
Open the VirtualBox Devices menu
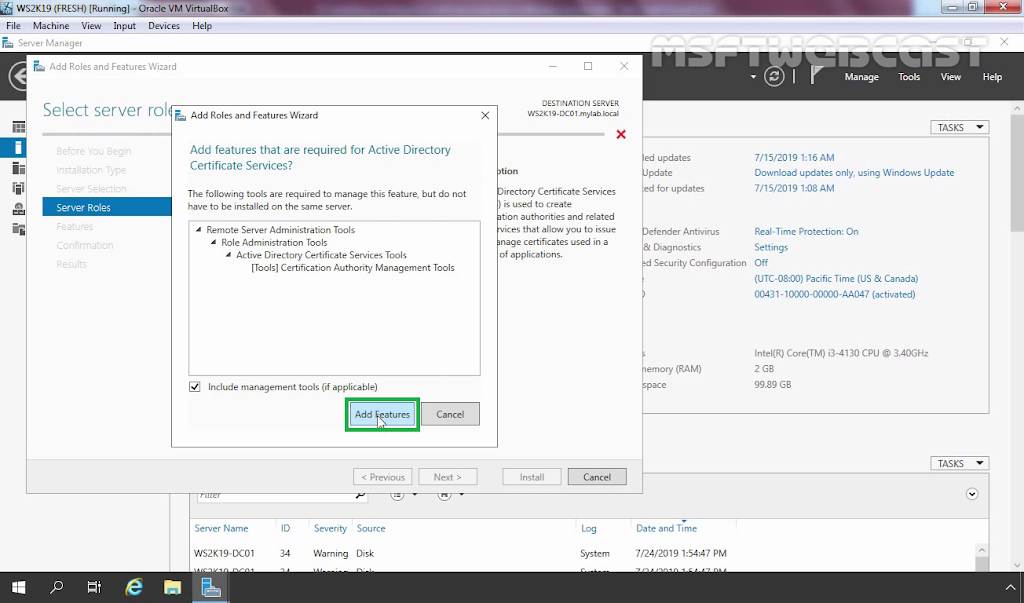click(x=164, y=25)
